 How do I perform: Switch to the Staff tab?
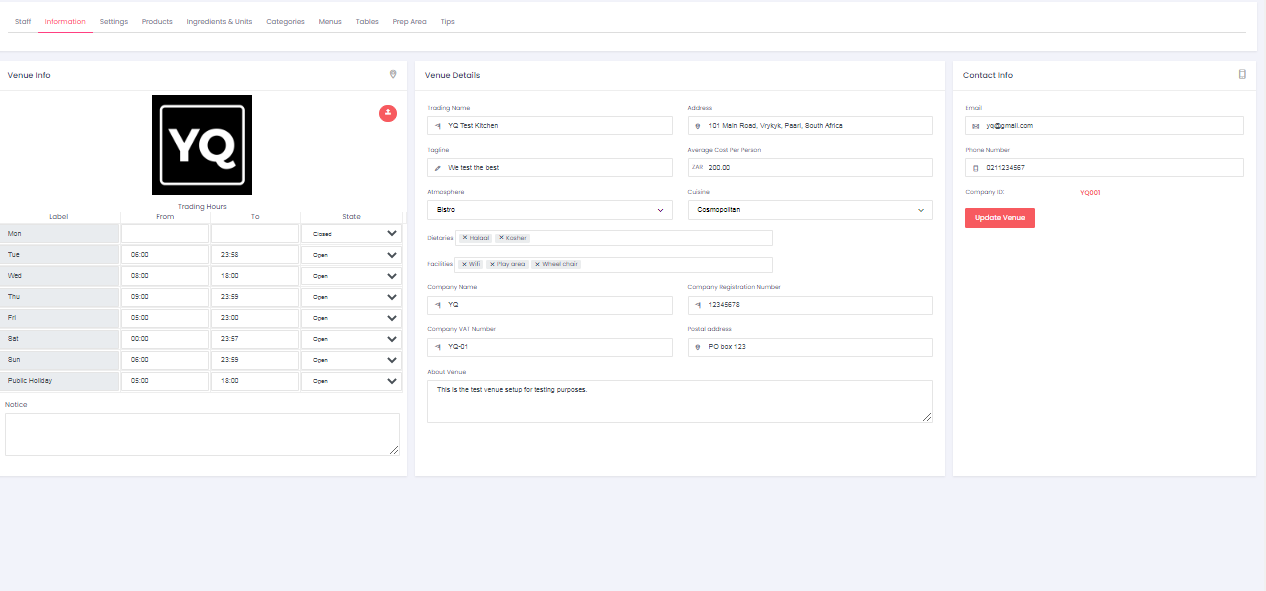click(23, 21)
